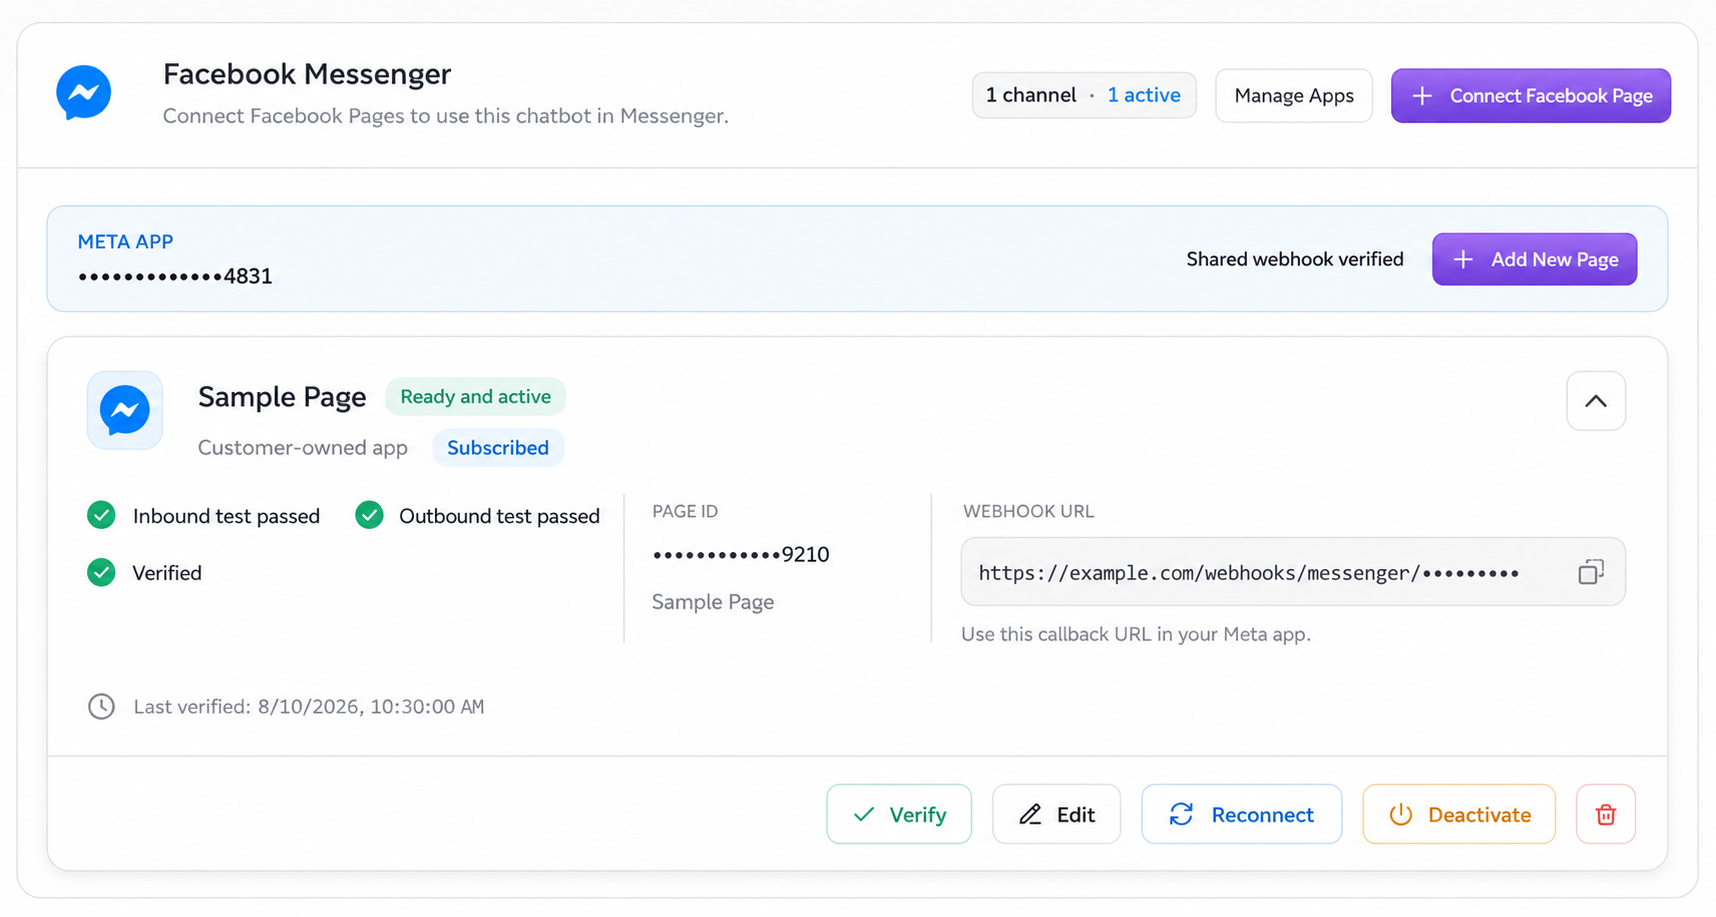Click the 'Last verified: 8/10/2026' timestamp
This screenshot has height=917, width=1716.
[309, 707]
